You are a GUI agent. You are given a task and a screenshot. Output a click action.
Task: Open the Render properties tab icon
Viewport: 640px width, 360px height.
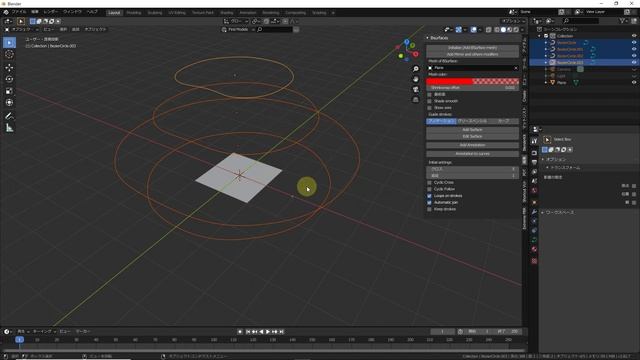(x=534, y=153)
